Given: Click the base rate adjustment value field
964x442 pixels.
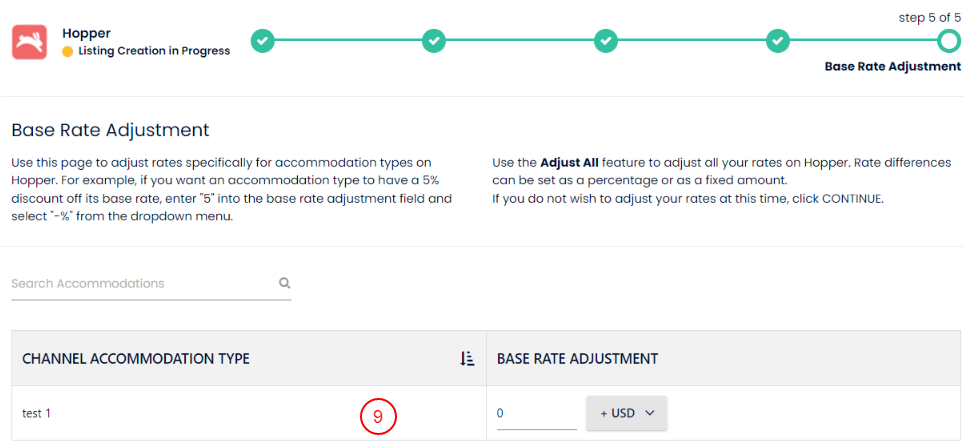Looking at the screenshot, I should click(536, 413).
